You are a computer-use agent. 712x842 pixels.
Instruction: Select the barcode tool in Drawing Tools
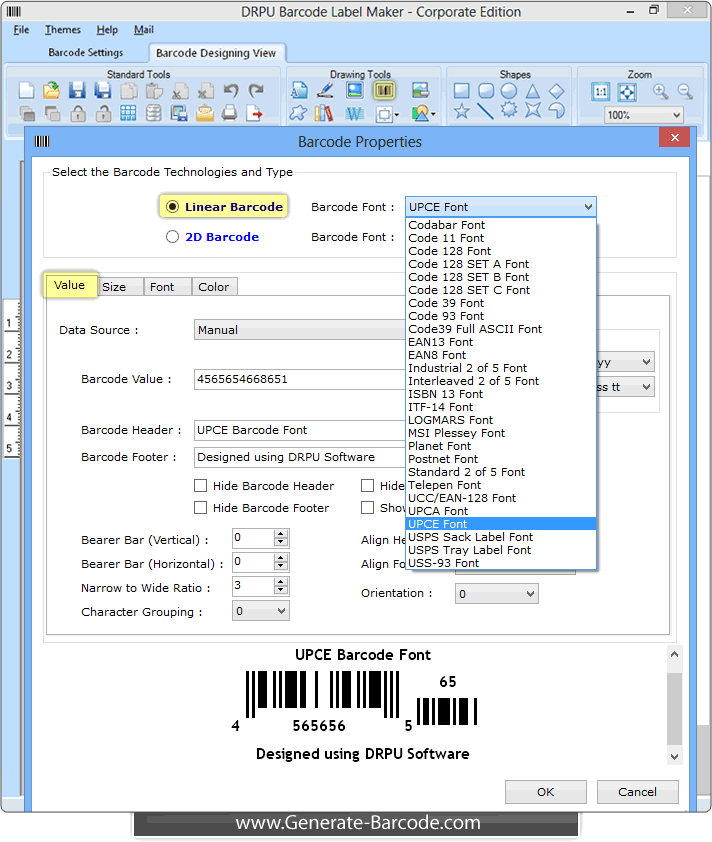coord(384,91)
